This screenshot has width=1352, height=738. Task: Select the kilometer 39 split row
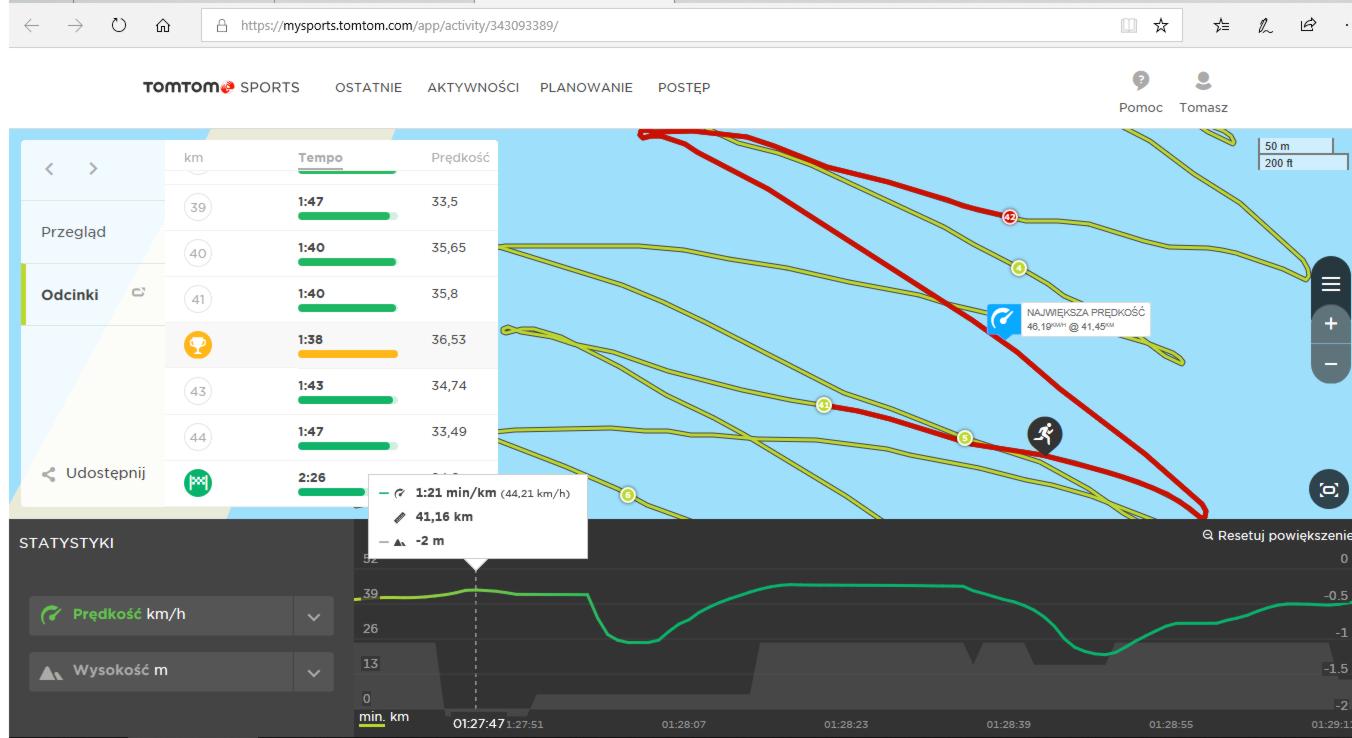[331, 208]
